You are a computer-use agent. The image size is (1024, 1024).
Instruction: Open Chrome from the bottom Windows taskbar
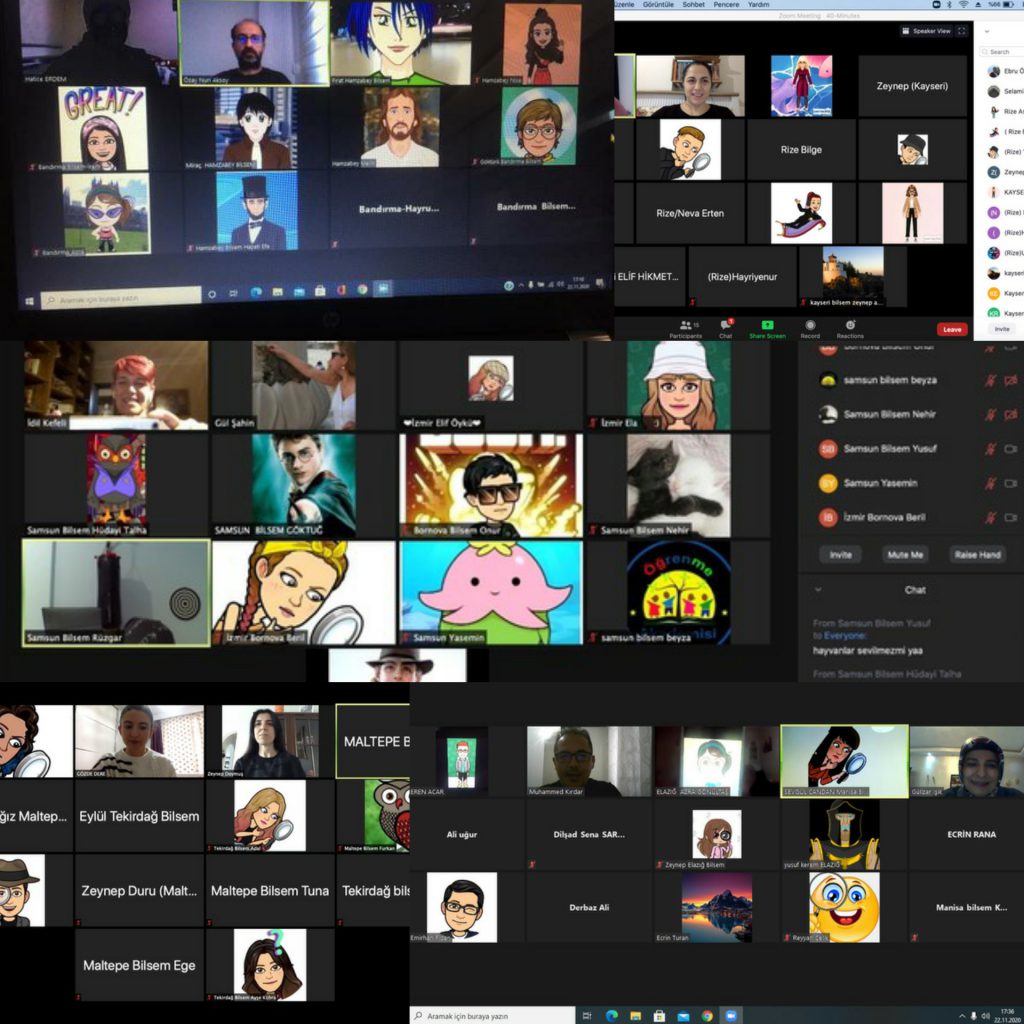point(707,1016)
